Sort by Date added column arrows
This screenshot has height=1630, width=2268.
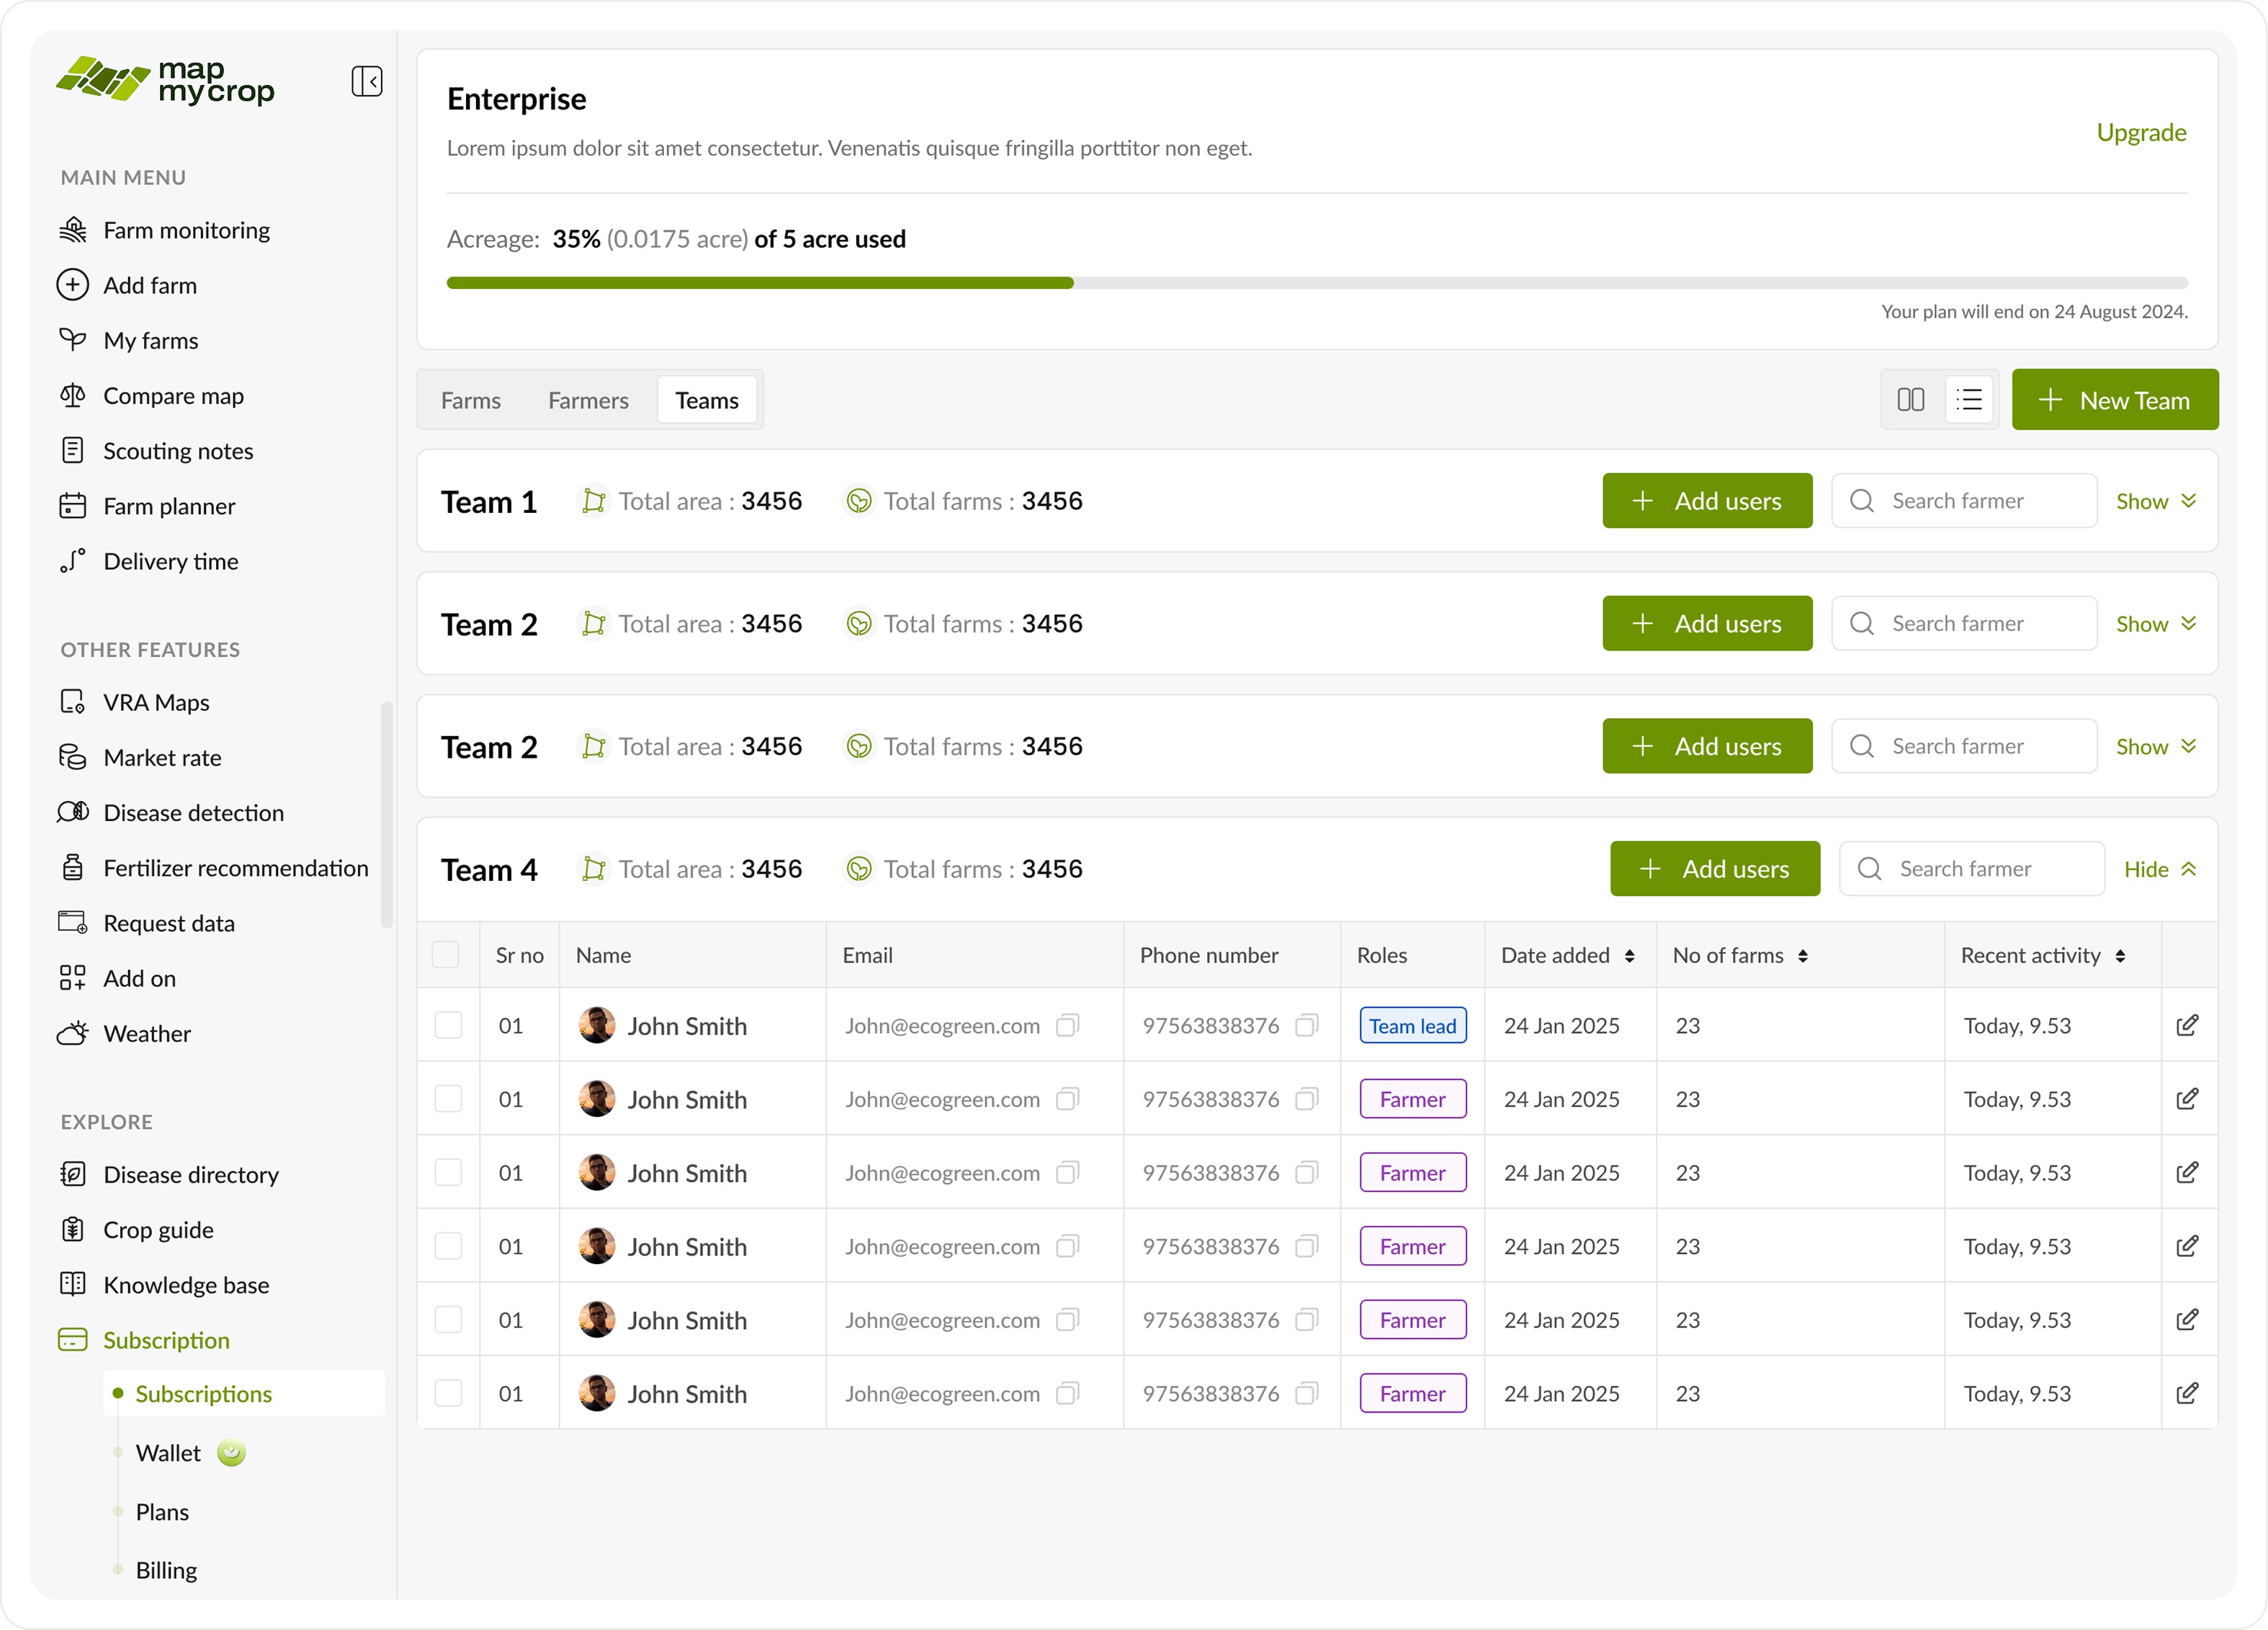point(1629,956)
